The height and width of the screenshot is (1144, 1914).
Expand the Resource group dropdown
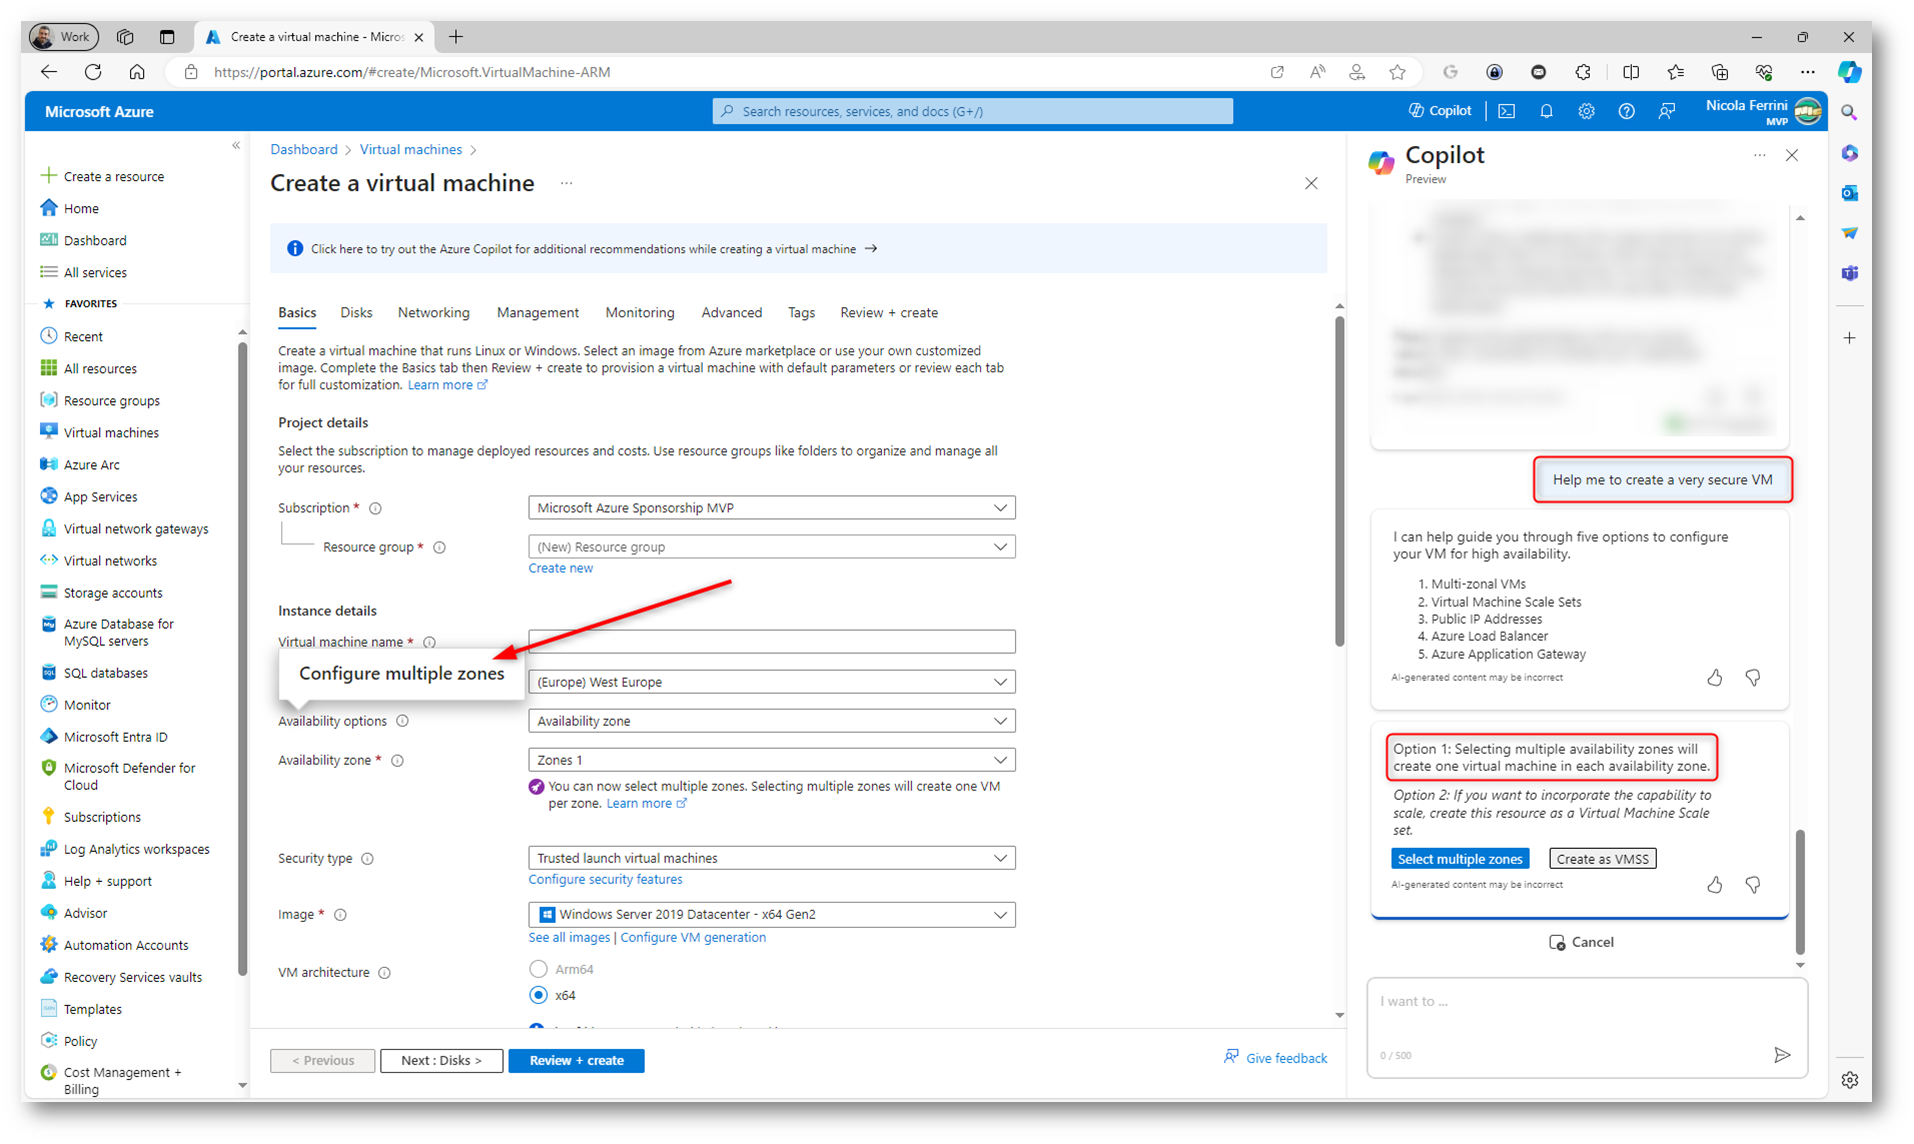coord(771,547)
